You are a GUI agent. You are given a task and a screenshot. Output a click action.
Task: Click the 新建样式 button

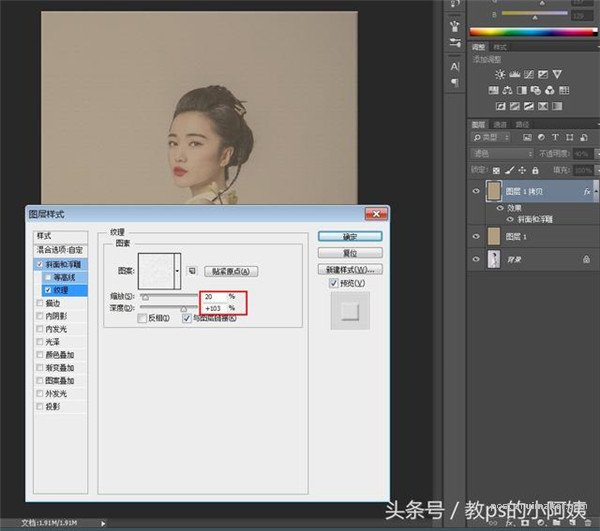pos(350,269)
